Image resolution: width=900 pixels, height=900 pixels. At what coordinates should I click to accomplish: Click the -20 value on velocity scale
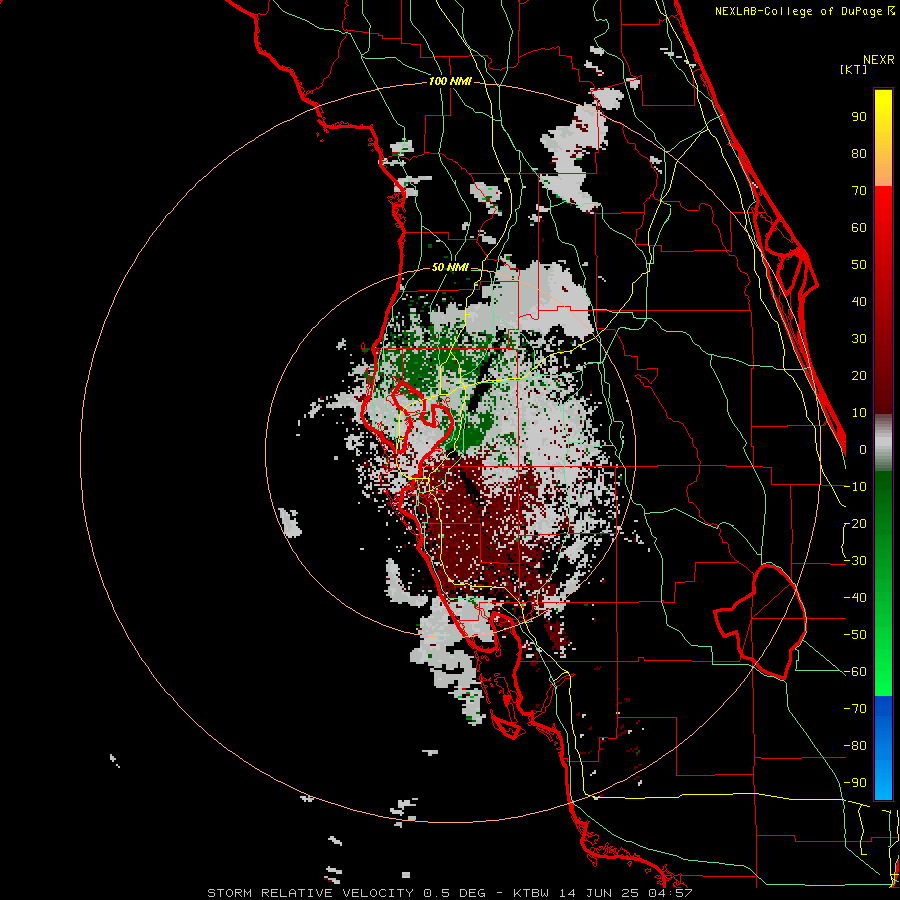pos(855,524)
